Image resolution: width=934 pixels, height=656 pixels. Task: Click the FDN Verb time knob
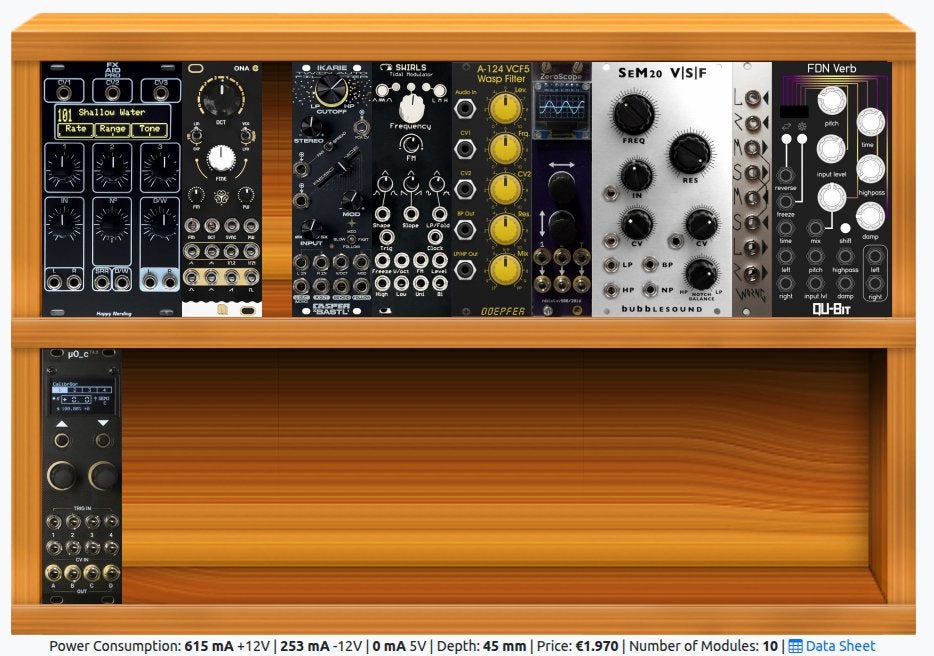(870, 122)
